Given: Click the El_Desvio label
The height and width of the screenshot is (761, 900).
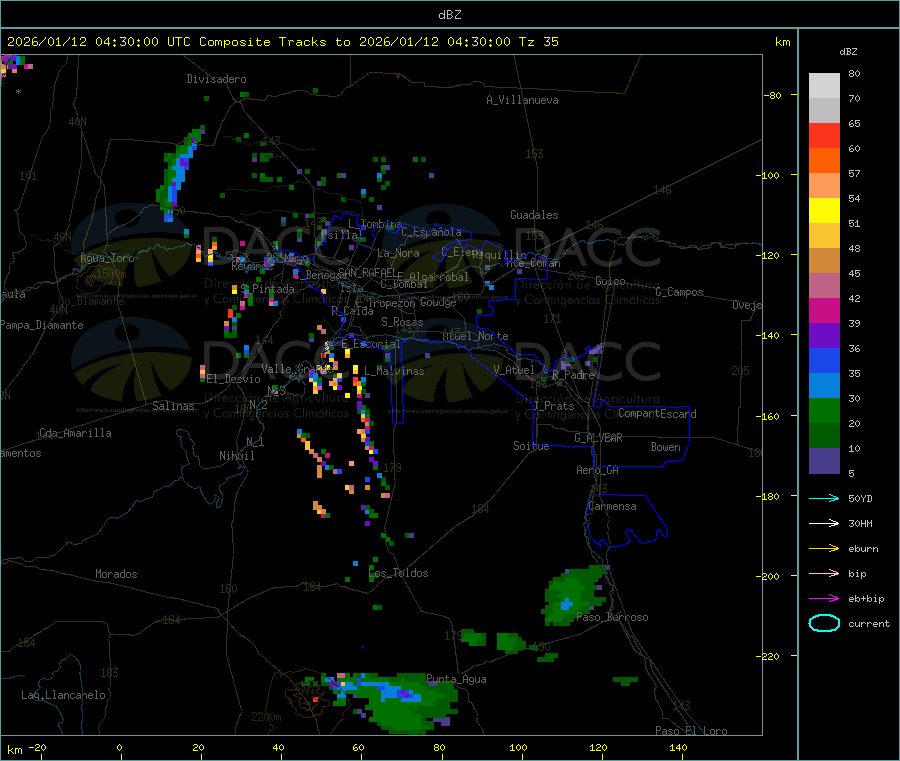Looking at the screenshot, I should click(234, 379).
